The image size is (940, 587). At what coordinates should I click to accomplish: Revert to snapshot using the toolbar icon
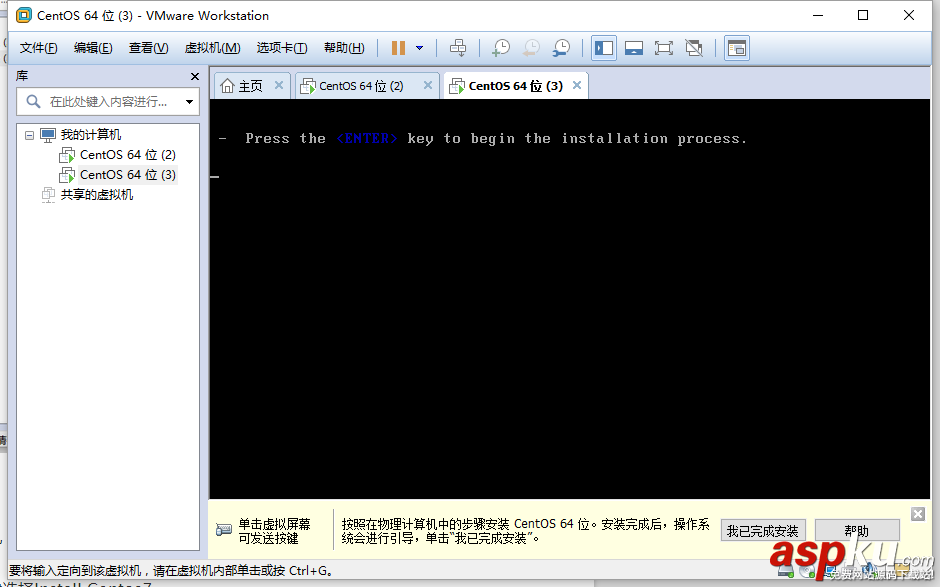click(531, 48)
